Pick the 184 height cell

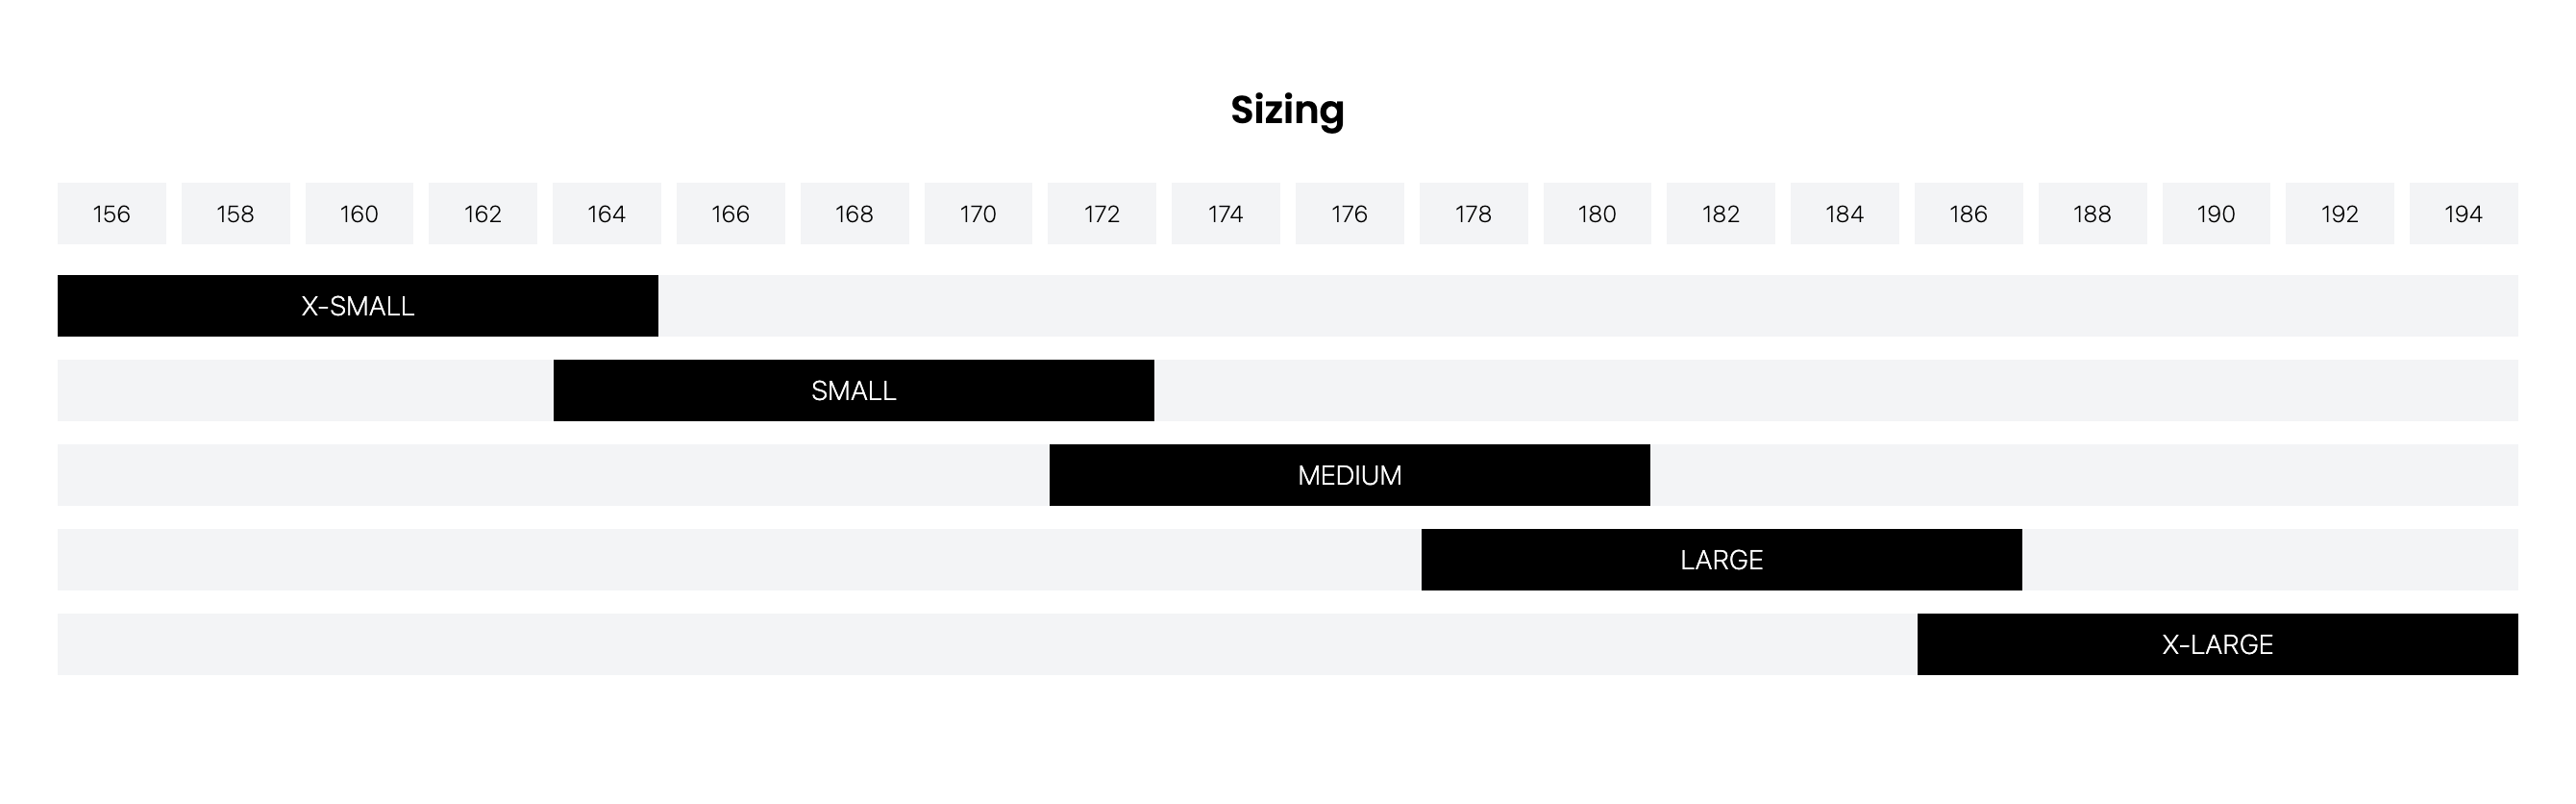(1844, 213)
